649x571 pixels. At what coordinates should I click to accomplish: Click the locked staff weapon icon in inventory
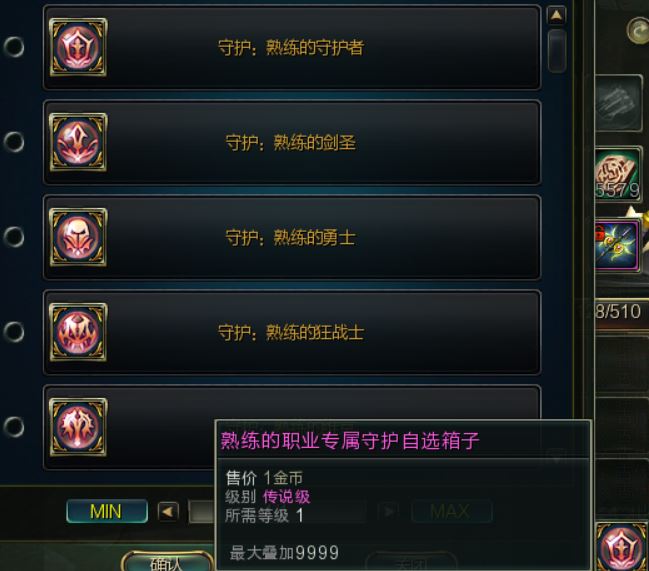(617, 246)
